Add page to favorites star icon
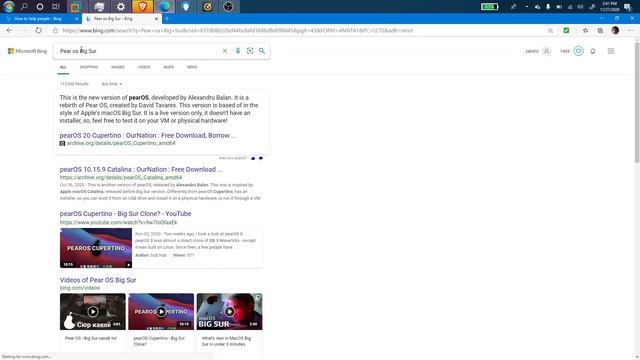Viewport: 640px width, 360px height. point(550,31)
